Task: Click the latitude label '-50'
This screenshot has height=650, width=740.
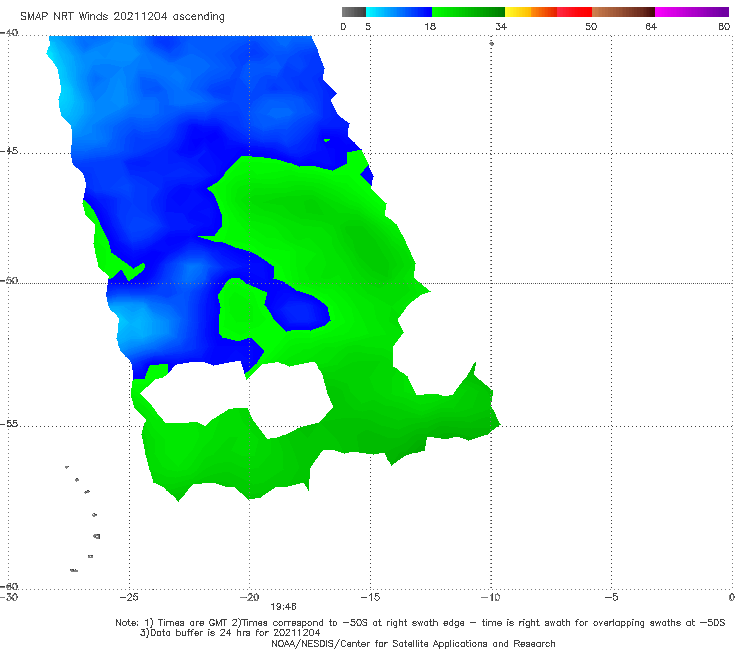Action: click(9, 280)
